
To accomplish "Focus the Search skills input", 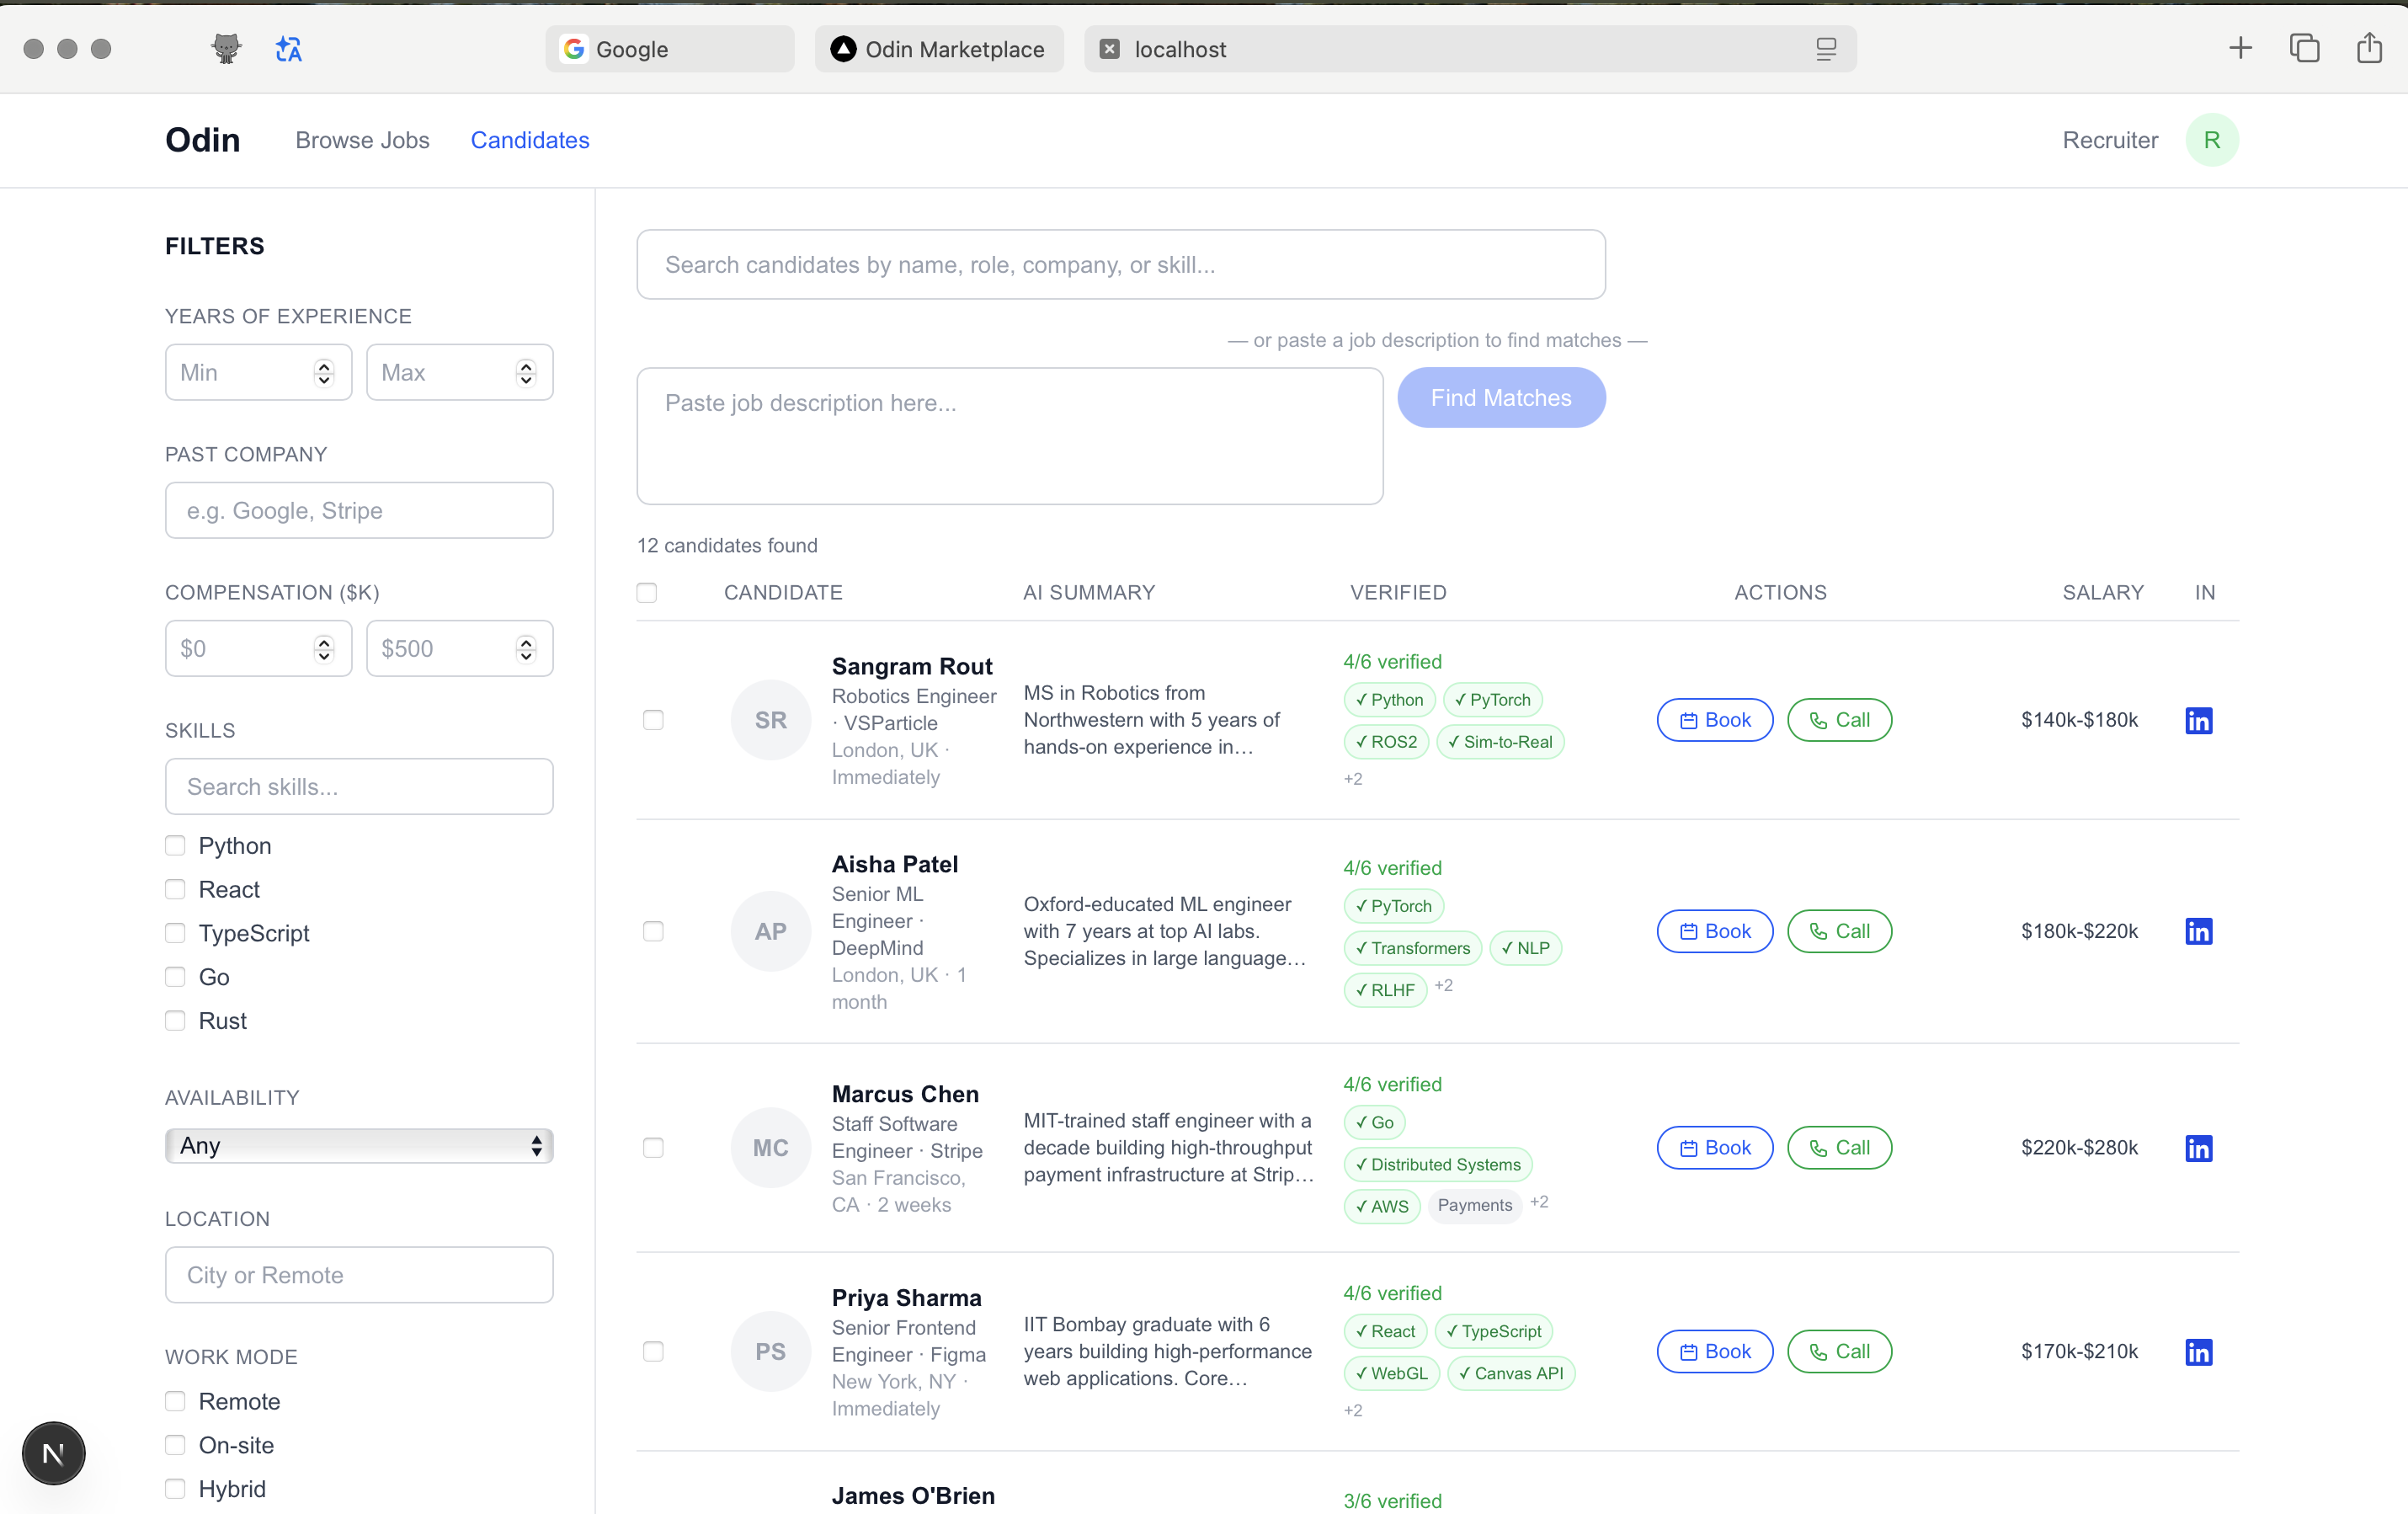I will (x=359, y=787).
